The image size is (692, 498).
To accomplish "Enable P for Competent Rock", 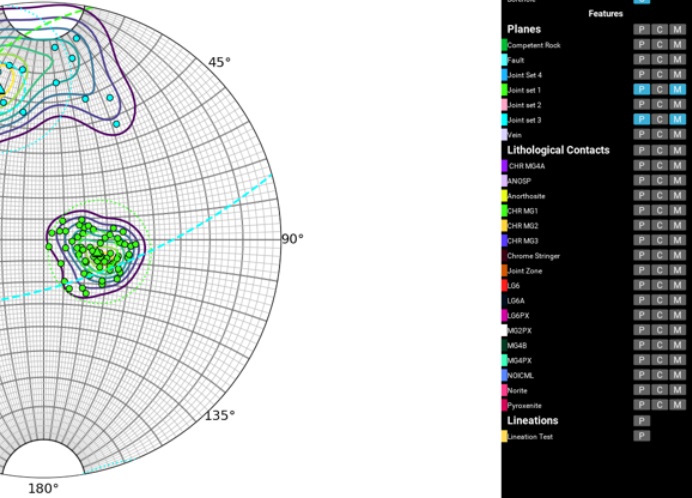I will [x=641, y=45].
